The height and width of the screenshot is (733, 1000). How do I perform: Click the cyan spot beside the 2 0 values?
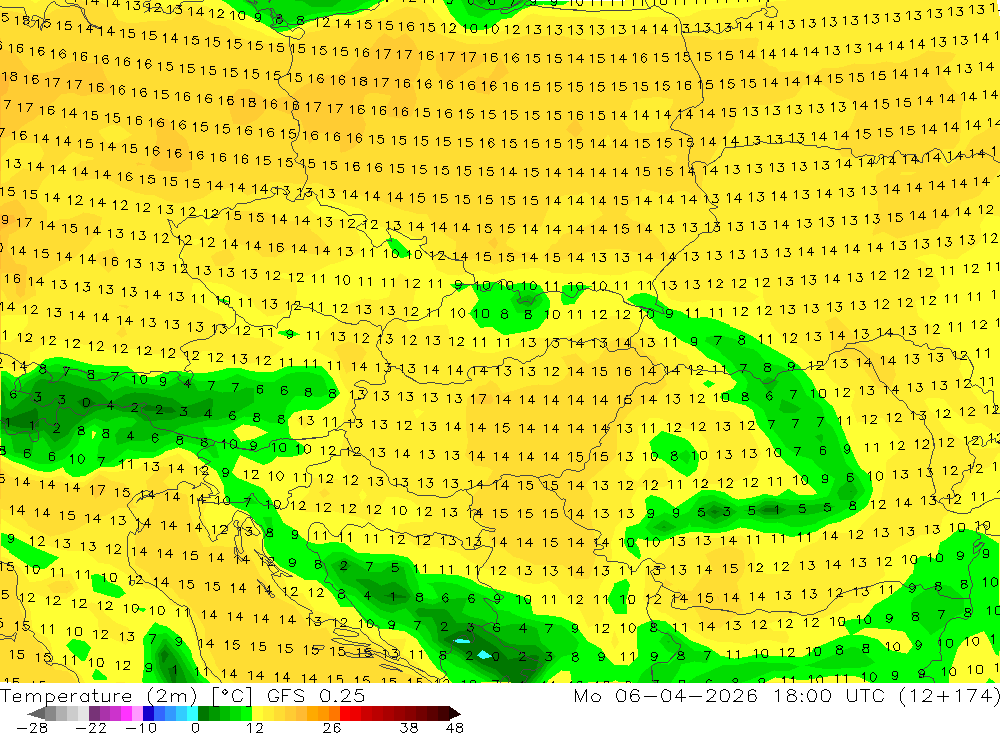(x=484, y=655)
